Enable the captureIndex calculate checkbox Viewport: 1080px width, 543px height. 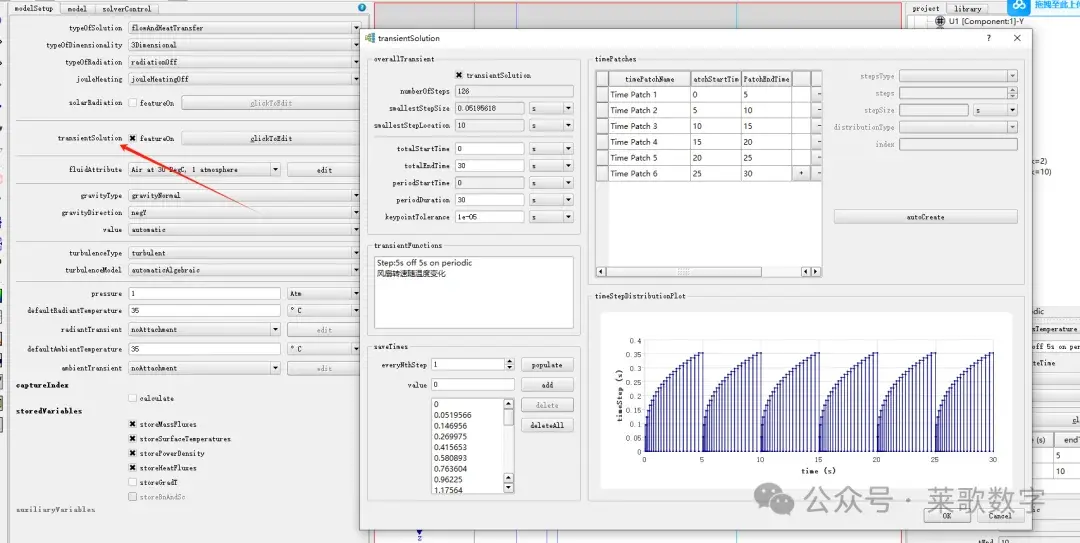pos(132,398)
